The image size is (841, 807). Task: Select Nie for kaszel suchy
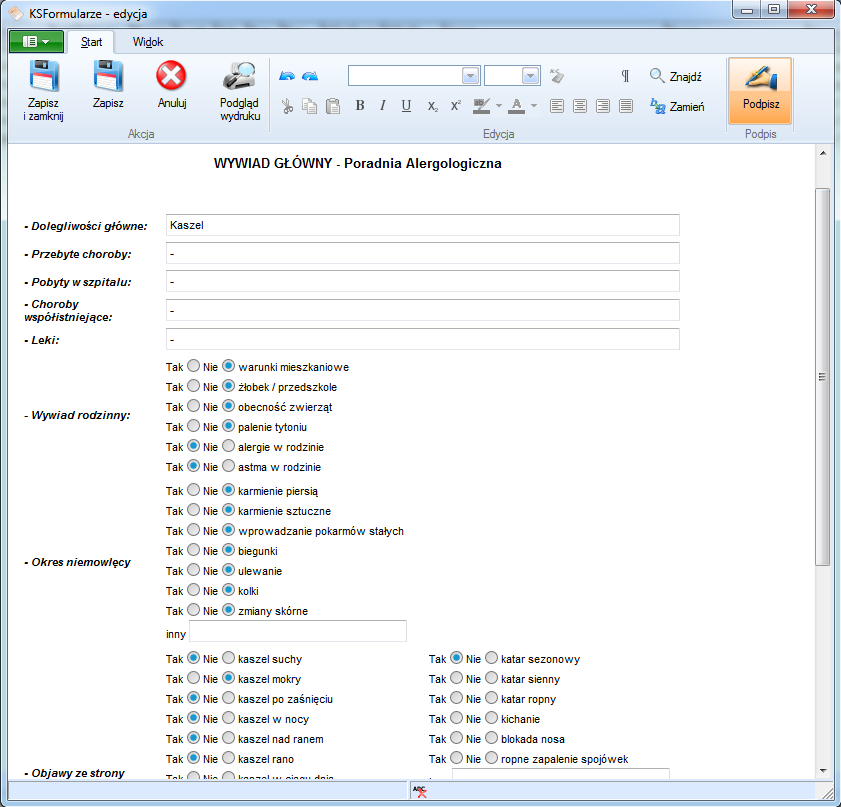coord(229,659)
